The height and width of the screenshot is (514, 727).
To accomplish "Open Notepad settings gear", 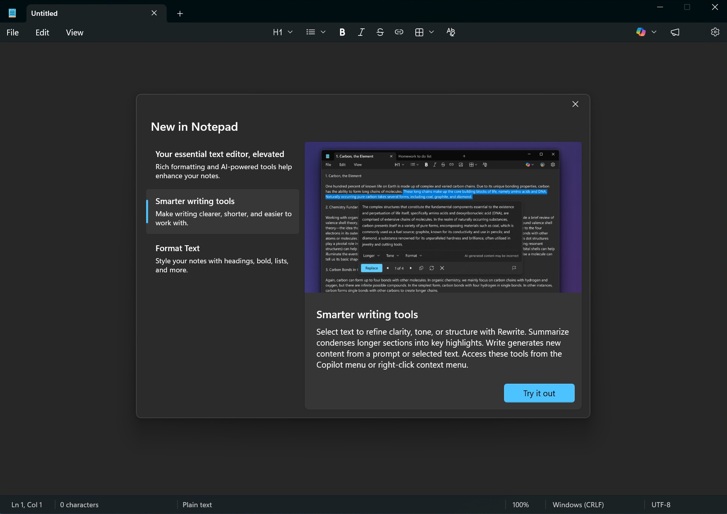I will click(715, 32).
